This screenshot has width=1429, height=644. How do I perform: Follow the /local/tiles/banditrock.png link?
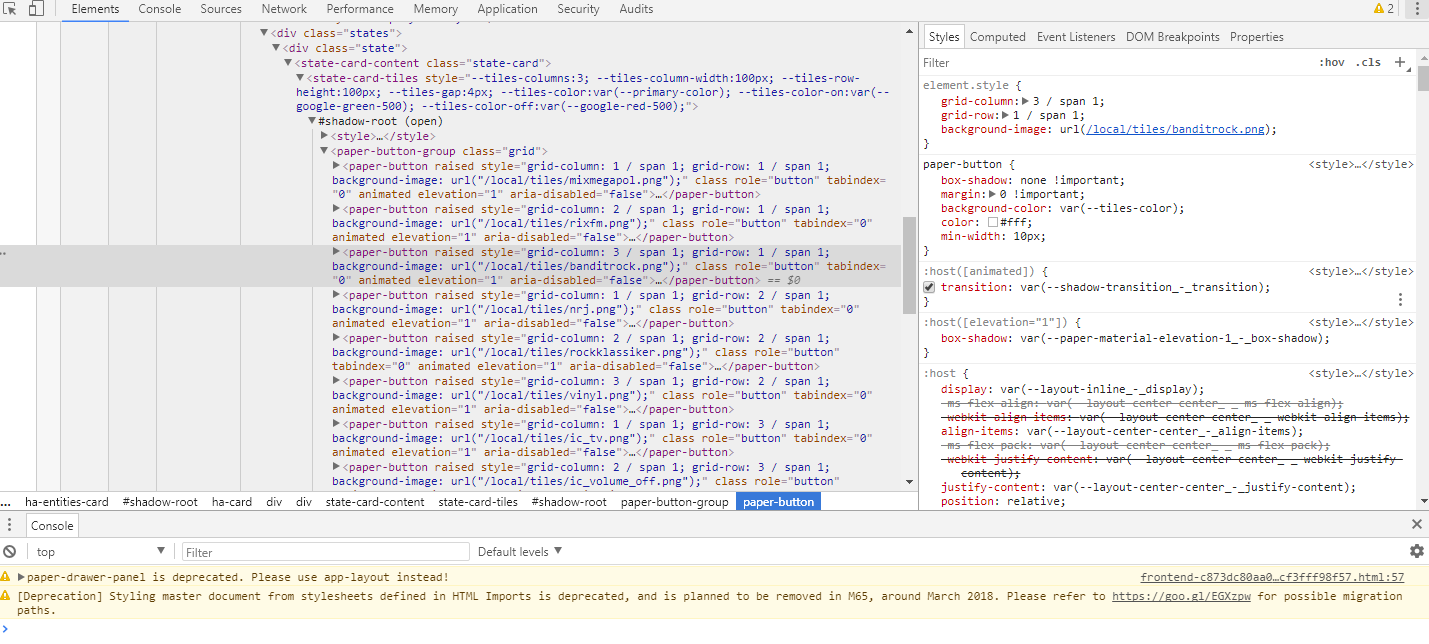point(1178,129)
